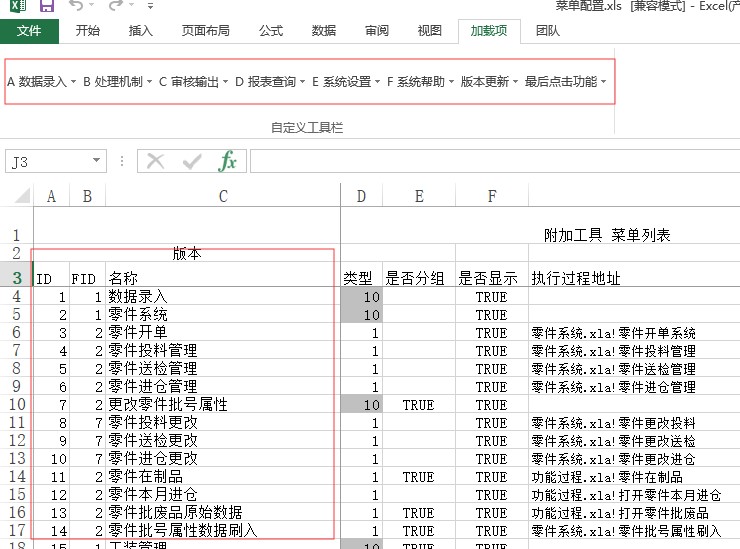This screenshot has height=549, width=740.
Task: Click the Save icon in quick access toolbar
Action: 47,6
